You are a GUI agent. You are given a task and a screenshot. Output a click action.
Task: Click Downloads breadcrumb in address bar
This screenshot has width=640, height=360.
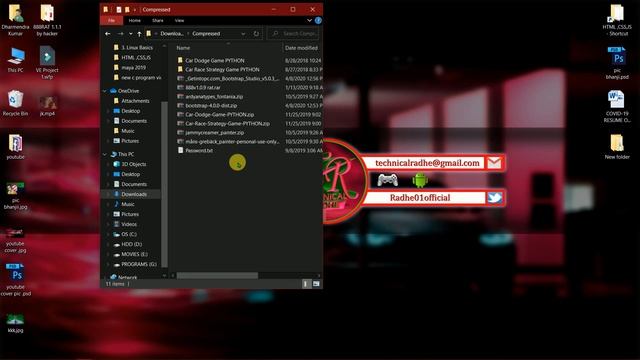(172, 33)
